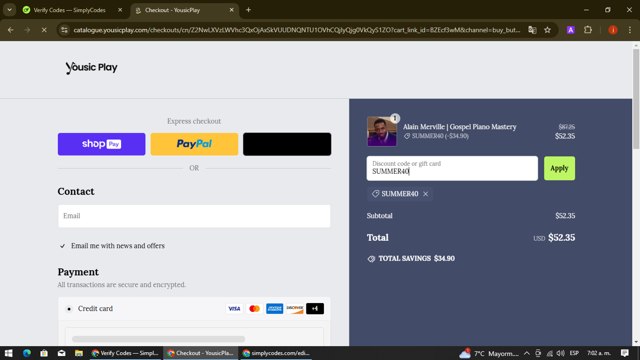Open the Chrome profile avatar
The width and height of the screenshot is (640, 360).
[613, 30]
